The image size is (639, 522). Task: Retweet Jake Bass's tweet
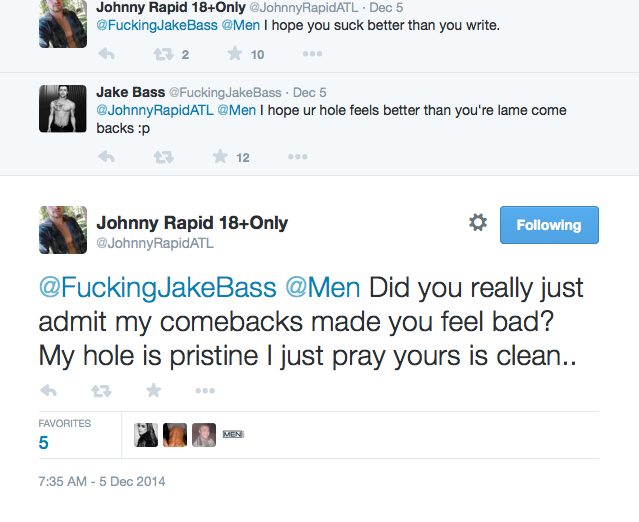[163, 157]
